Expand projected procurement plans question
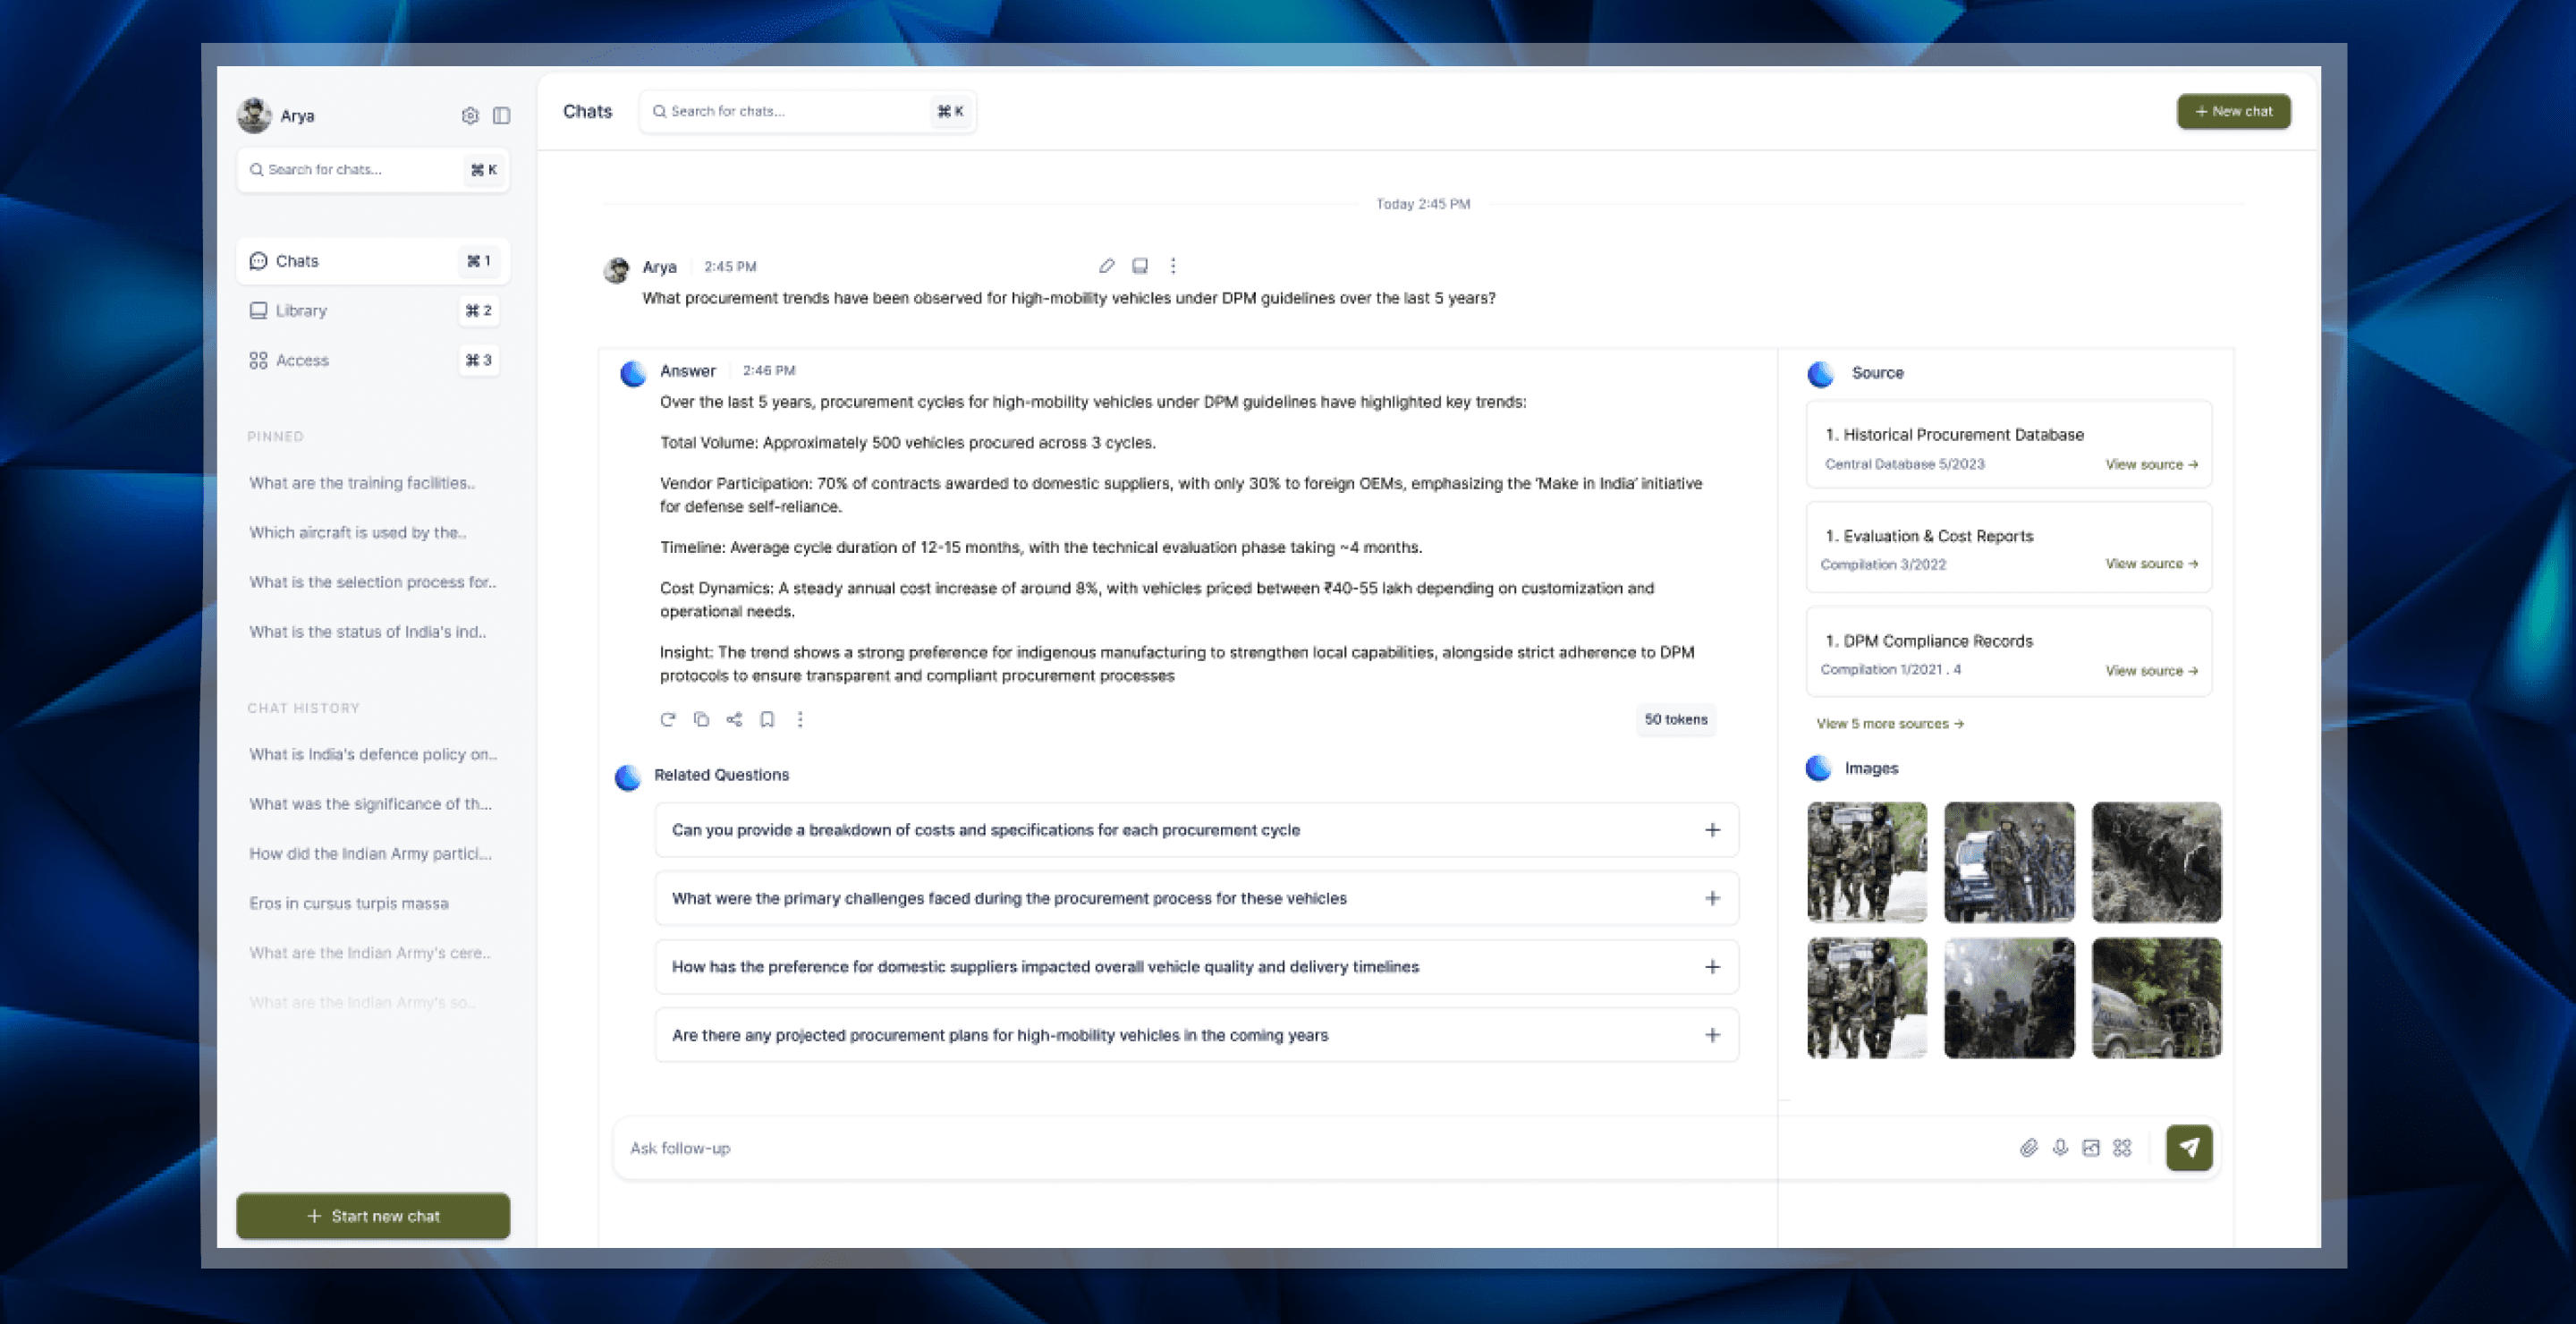The height and width of the screenshot is (1324, 2576). pyautogui.click(x=1712, y=1035)
